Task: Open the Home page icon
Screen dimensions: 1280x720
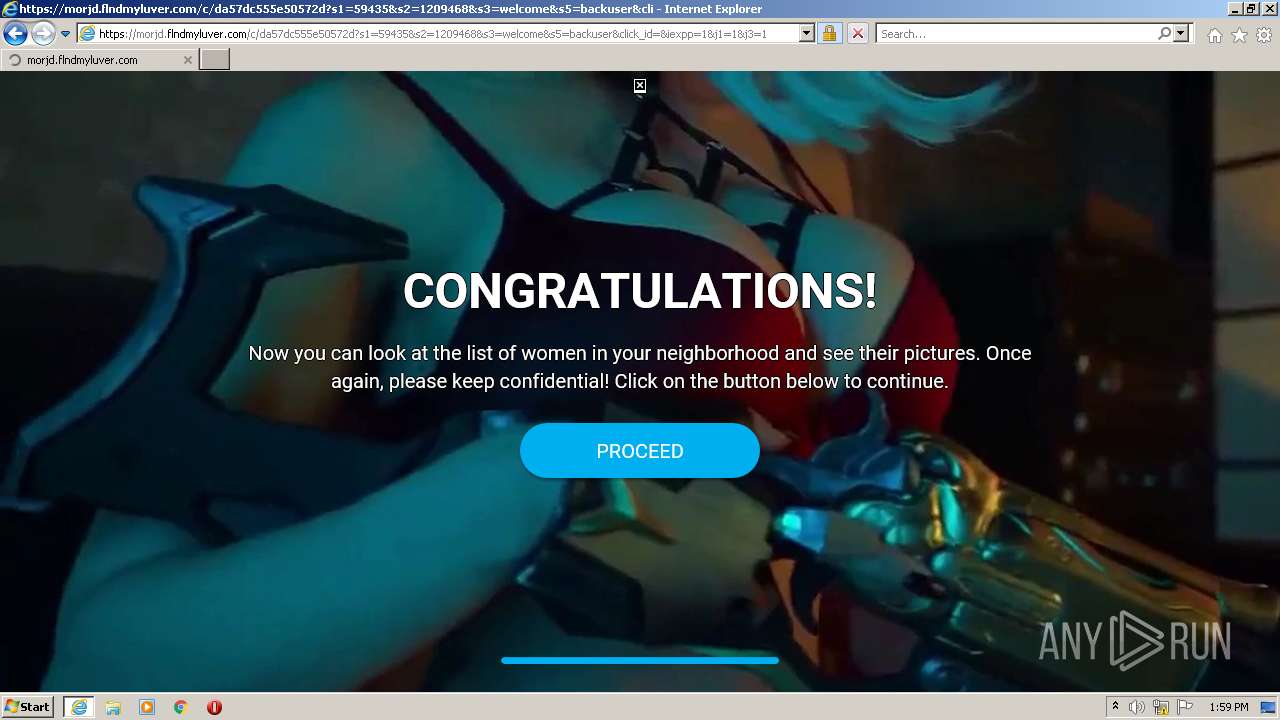Action: pyautogui.click(x=1214, y=35)
